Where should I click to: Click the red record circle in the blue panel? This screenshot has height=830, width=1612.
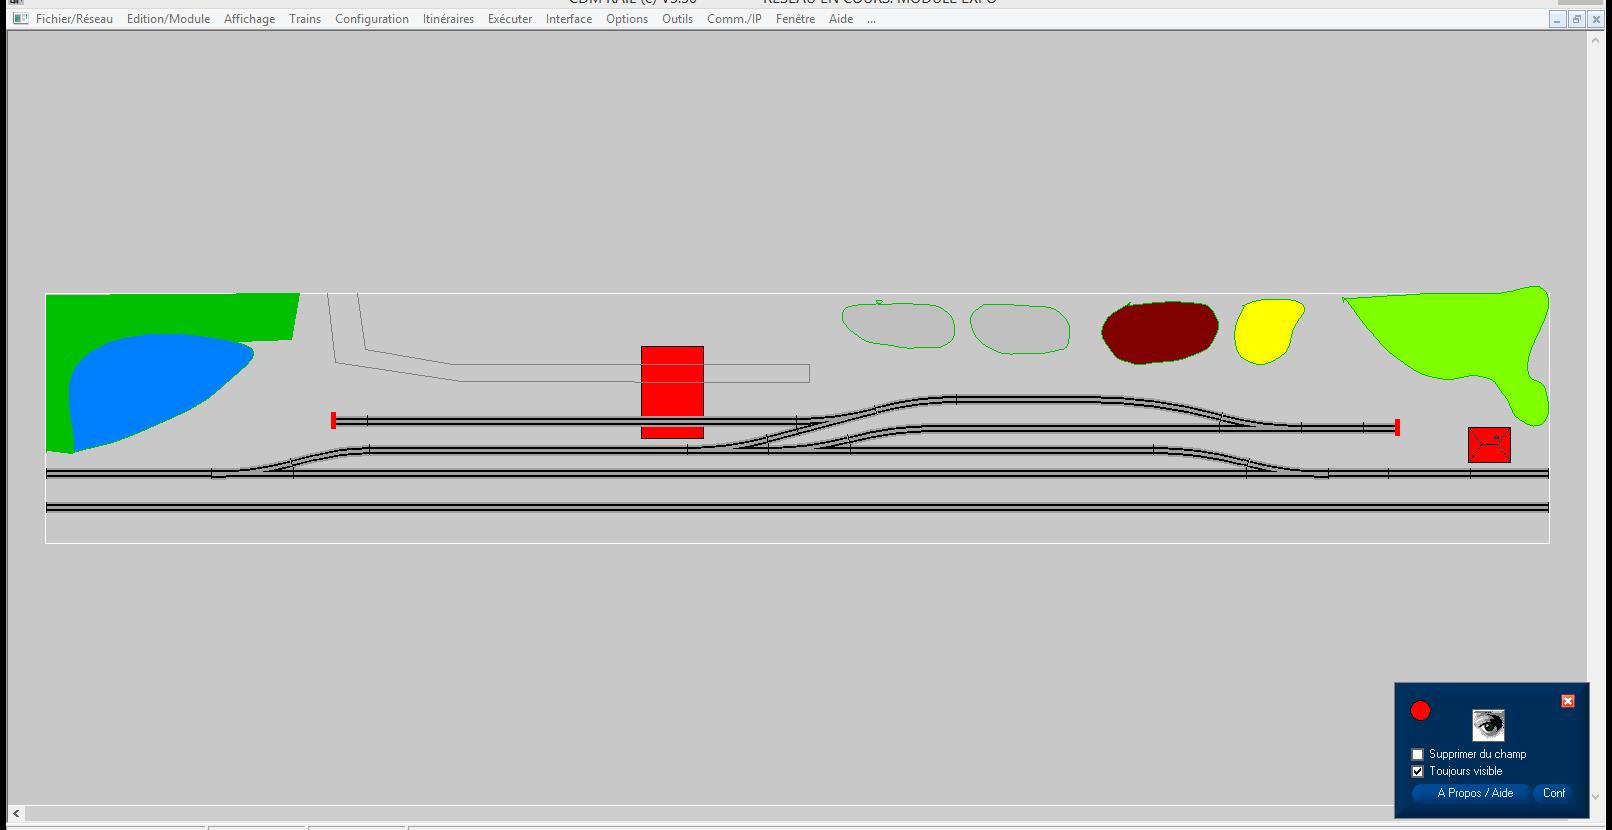1420,711
